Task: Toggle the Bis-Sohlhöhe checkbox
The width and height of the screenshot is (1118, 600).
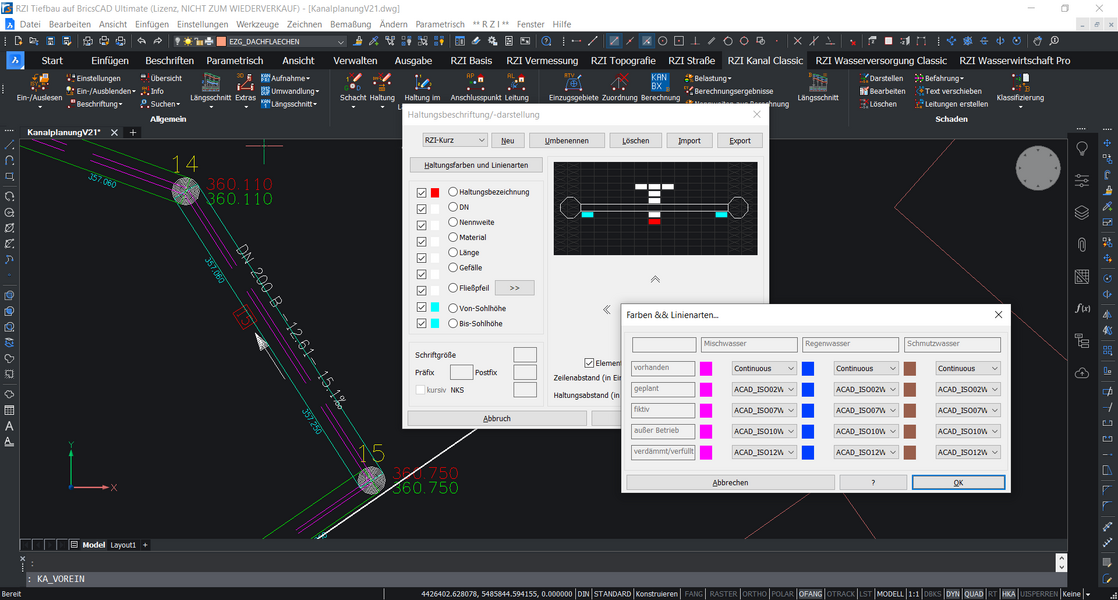Action: click(421, 324)
